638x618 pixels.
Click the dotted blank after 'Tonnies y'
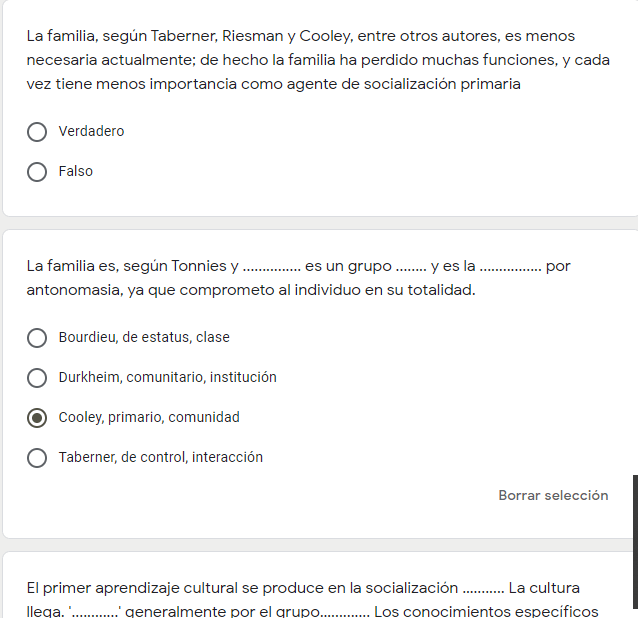271,268
